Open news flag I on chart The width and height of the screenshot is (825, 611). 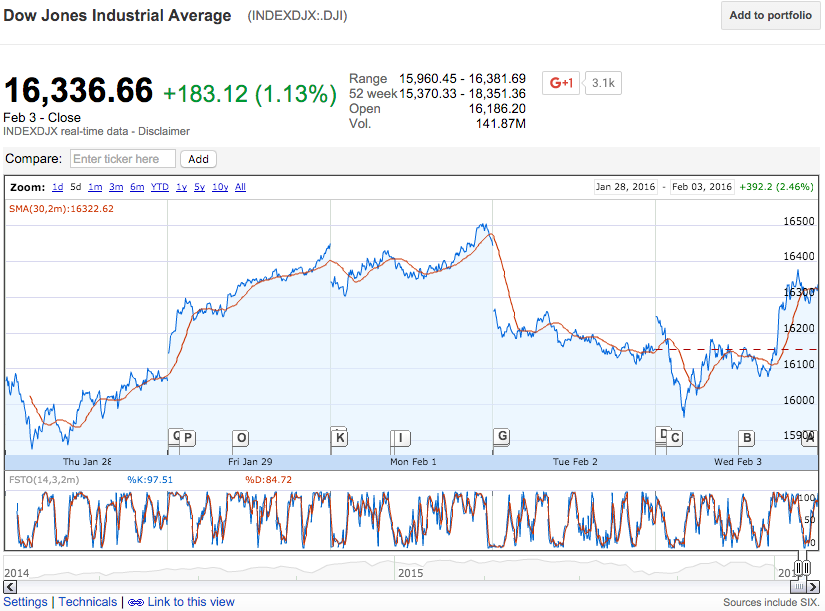[401, 438]
